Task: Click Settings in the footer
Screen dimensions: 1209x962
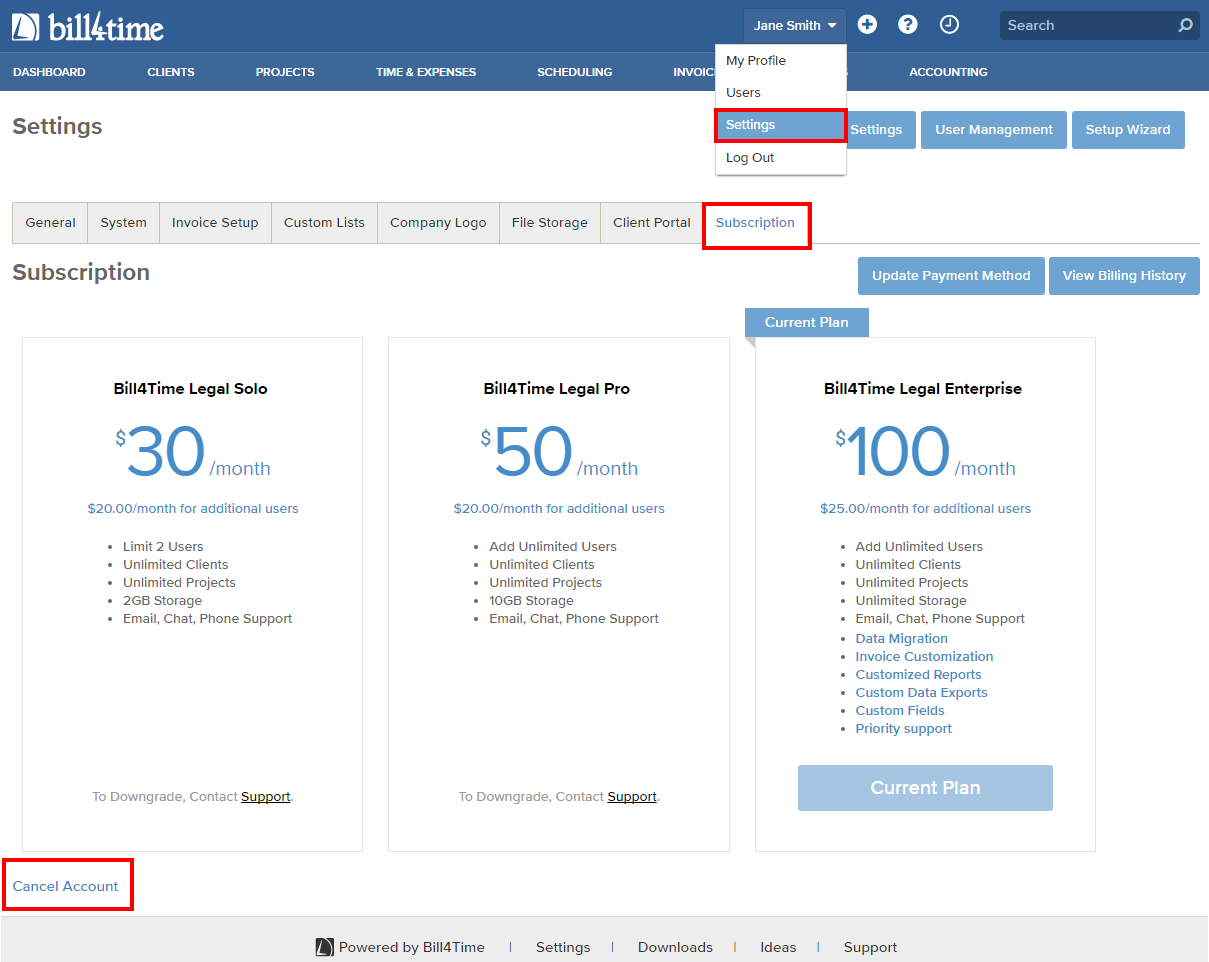Action: tap(563, 947)
